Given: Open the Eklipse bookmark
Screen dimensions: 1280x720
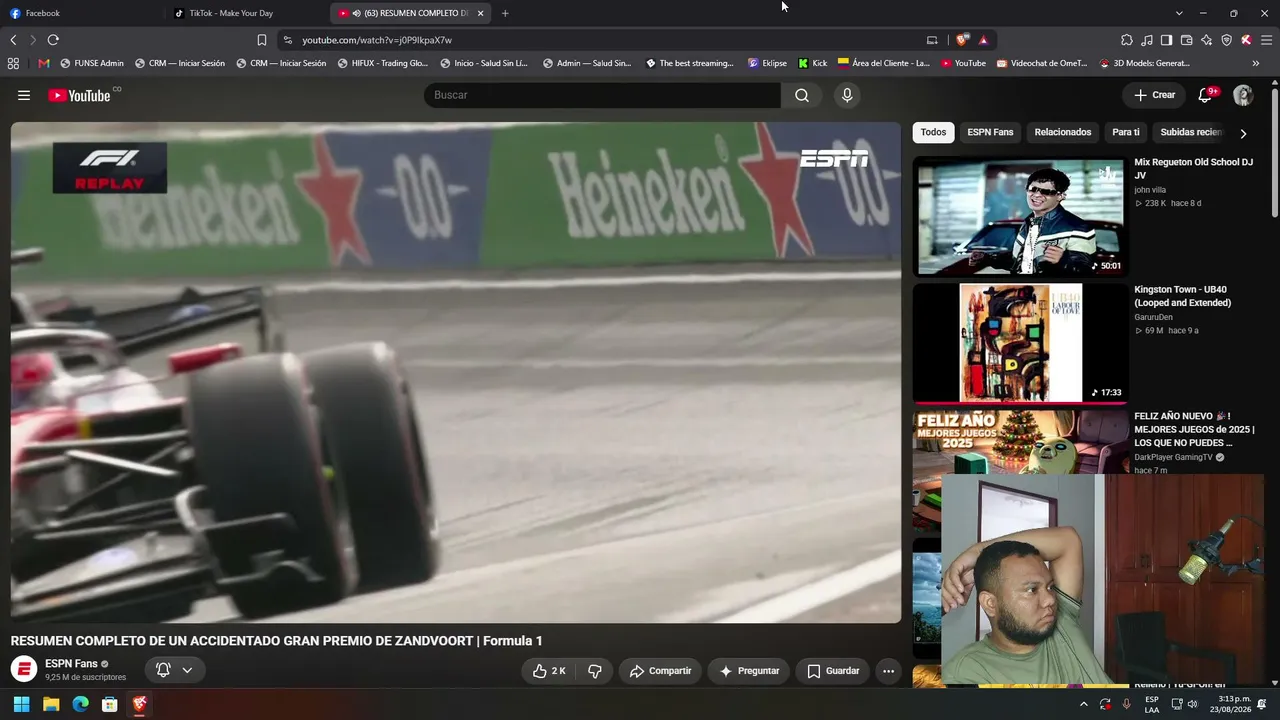Looking at the screenshot, I should 767,63.
